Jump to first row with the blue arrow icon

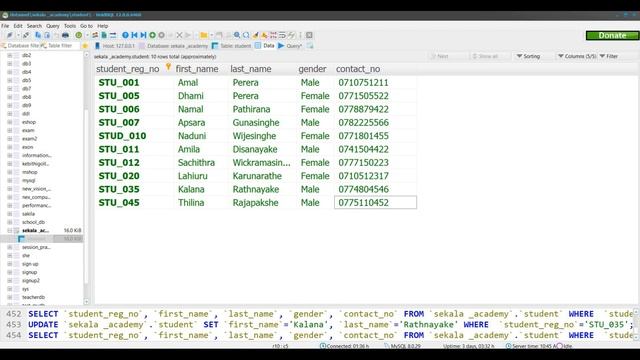click(134, 36)
